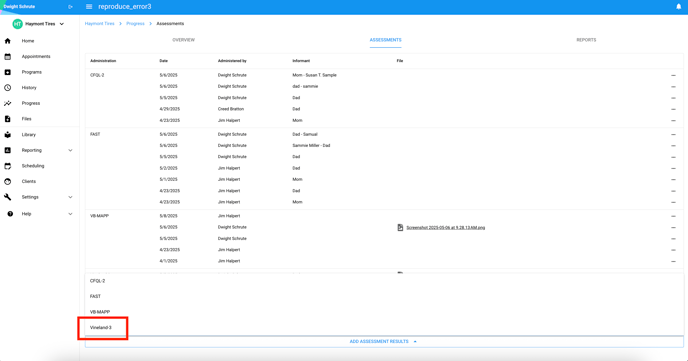The height and width of the screenshot is (361, 688).
Task: Click the logout icon beside Dwight Schrute
Action: point(70,7)
